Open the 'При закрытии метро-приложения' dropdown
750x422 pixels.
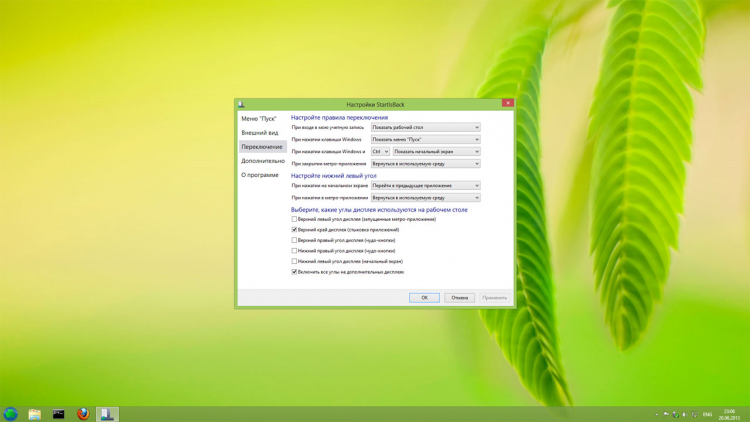coord(426,164)
